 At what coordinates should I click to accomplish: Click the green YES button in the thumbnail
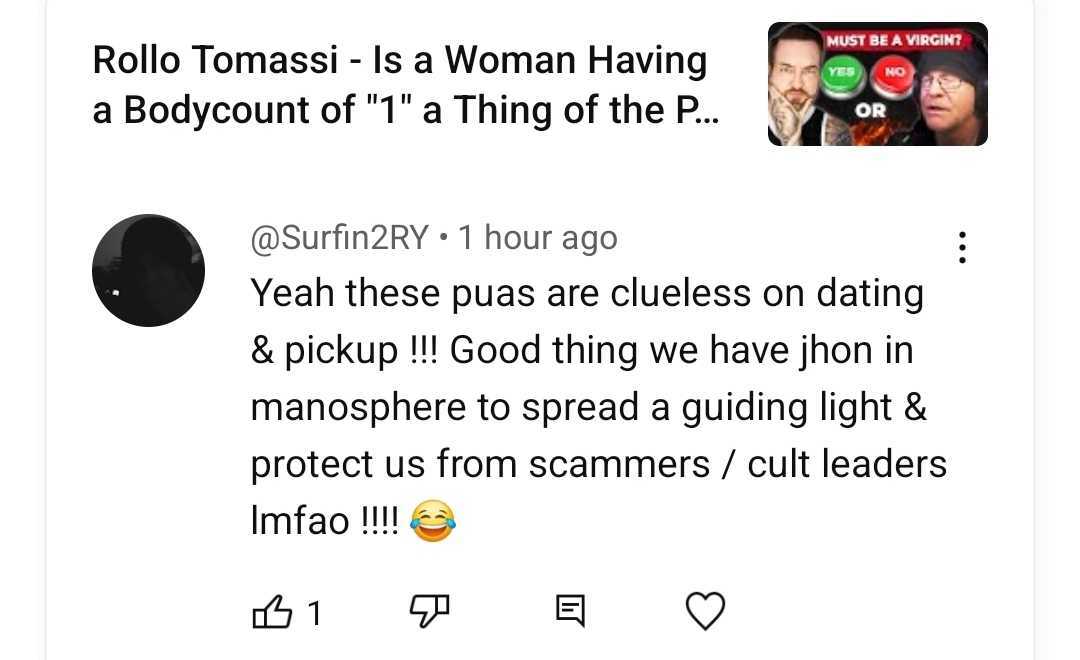coord(840,74)
